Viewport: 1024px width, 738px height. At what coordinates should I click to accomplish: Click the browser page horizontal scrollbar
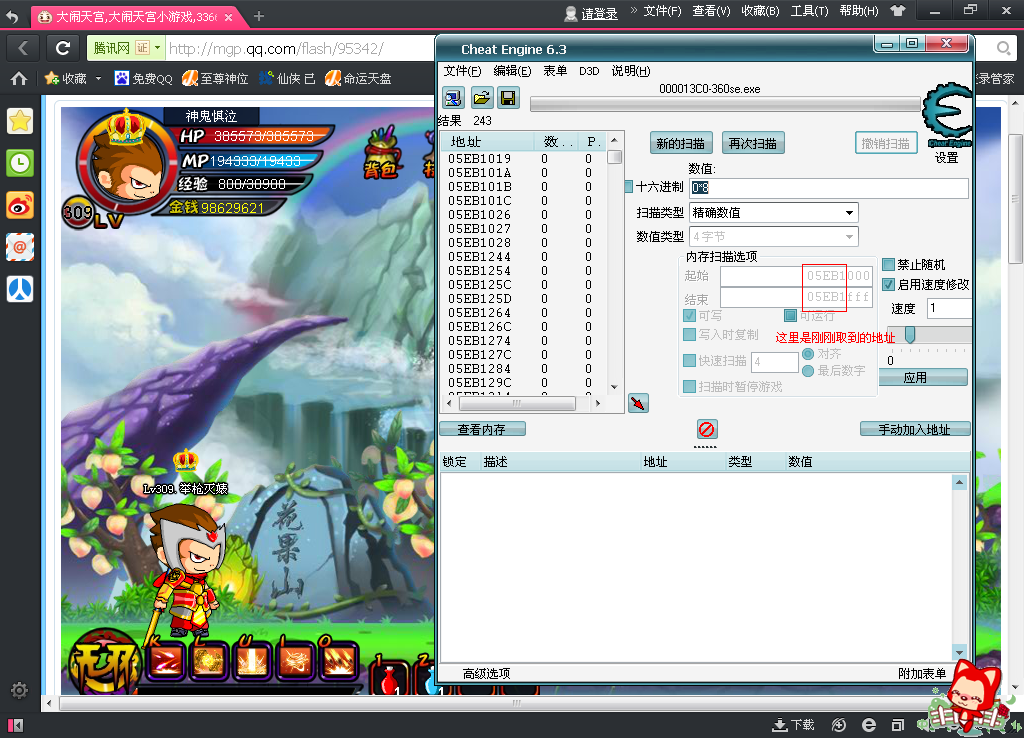516,703
